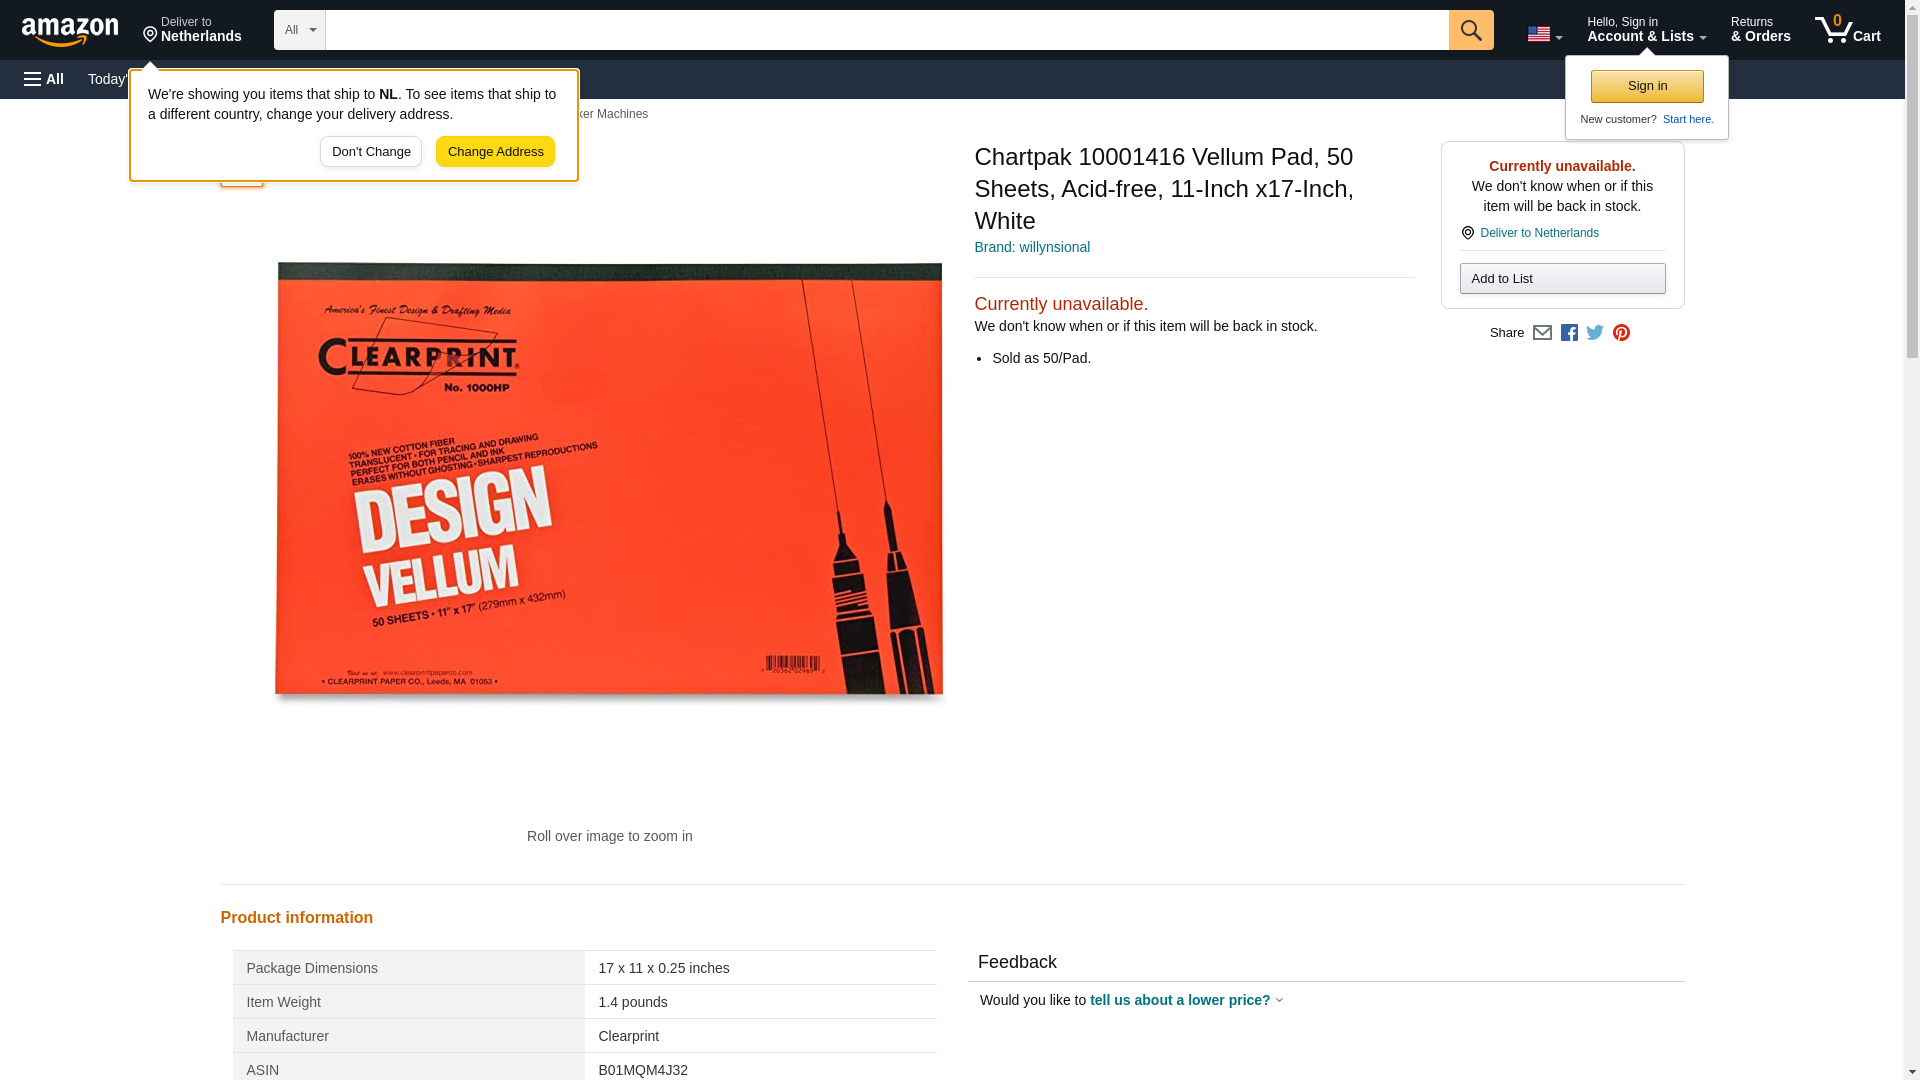Open the search category All dropdown
The height and width of the screenshot is (1080, 1920).
click(299, 30)
